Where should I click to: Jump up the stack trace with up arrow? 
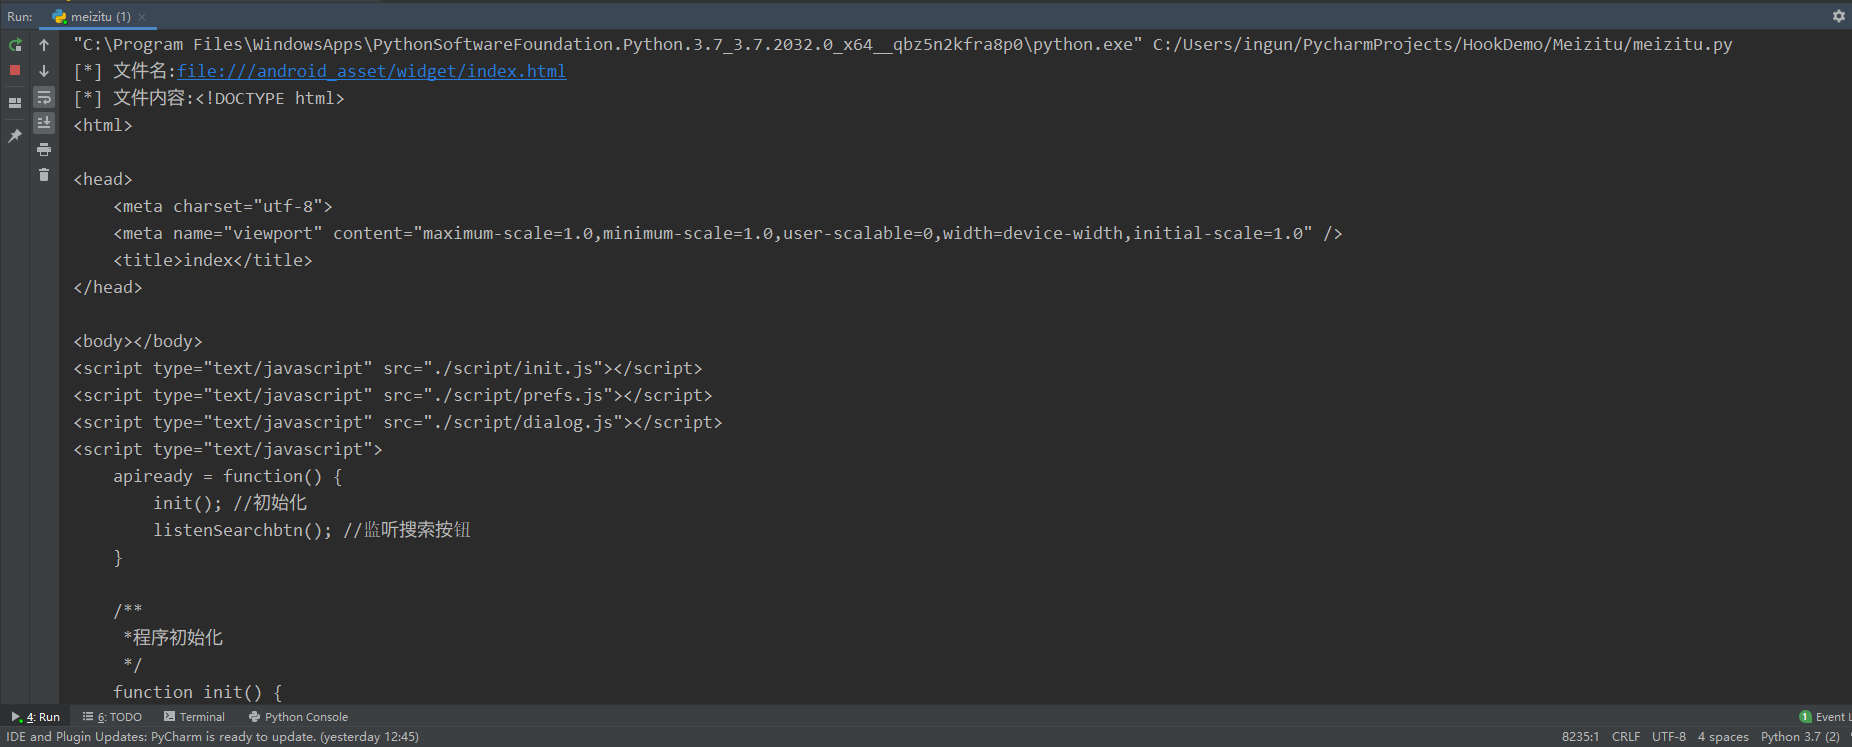tap(44, 45)
